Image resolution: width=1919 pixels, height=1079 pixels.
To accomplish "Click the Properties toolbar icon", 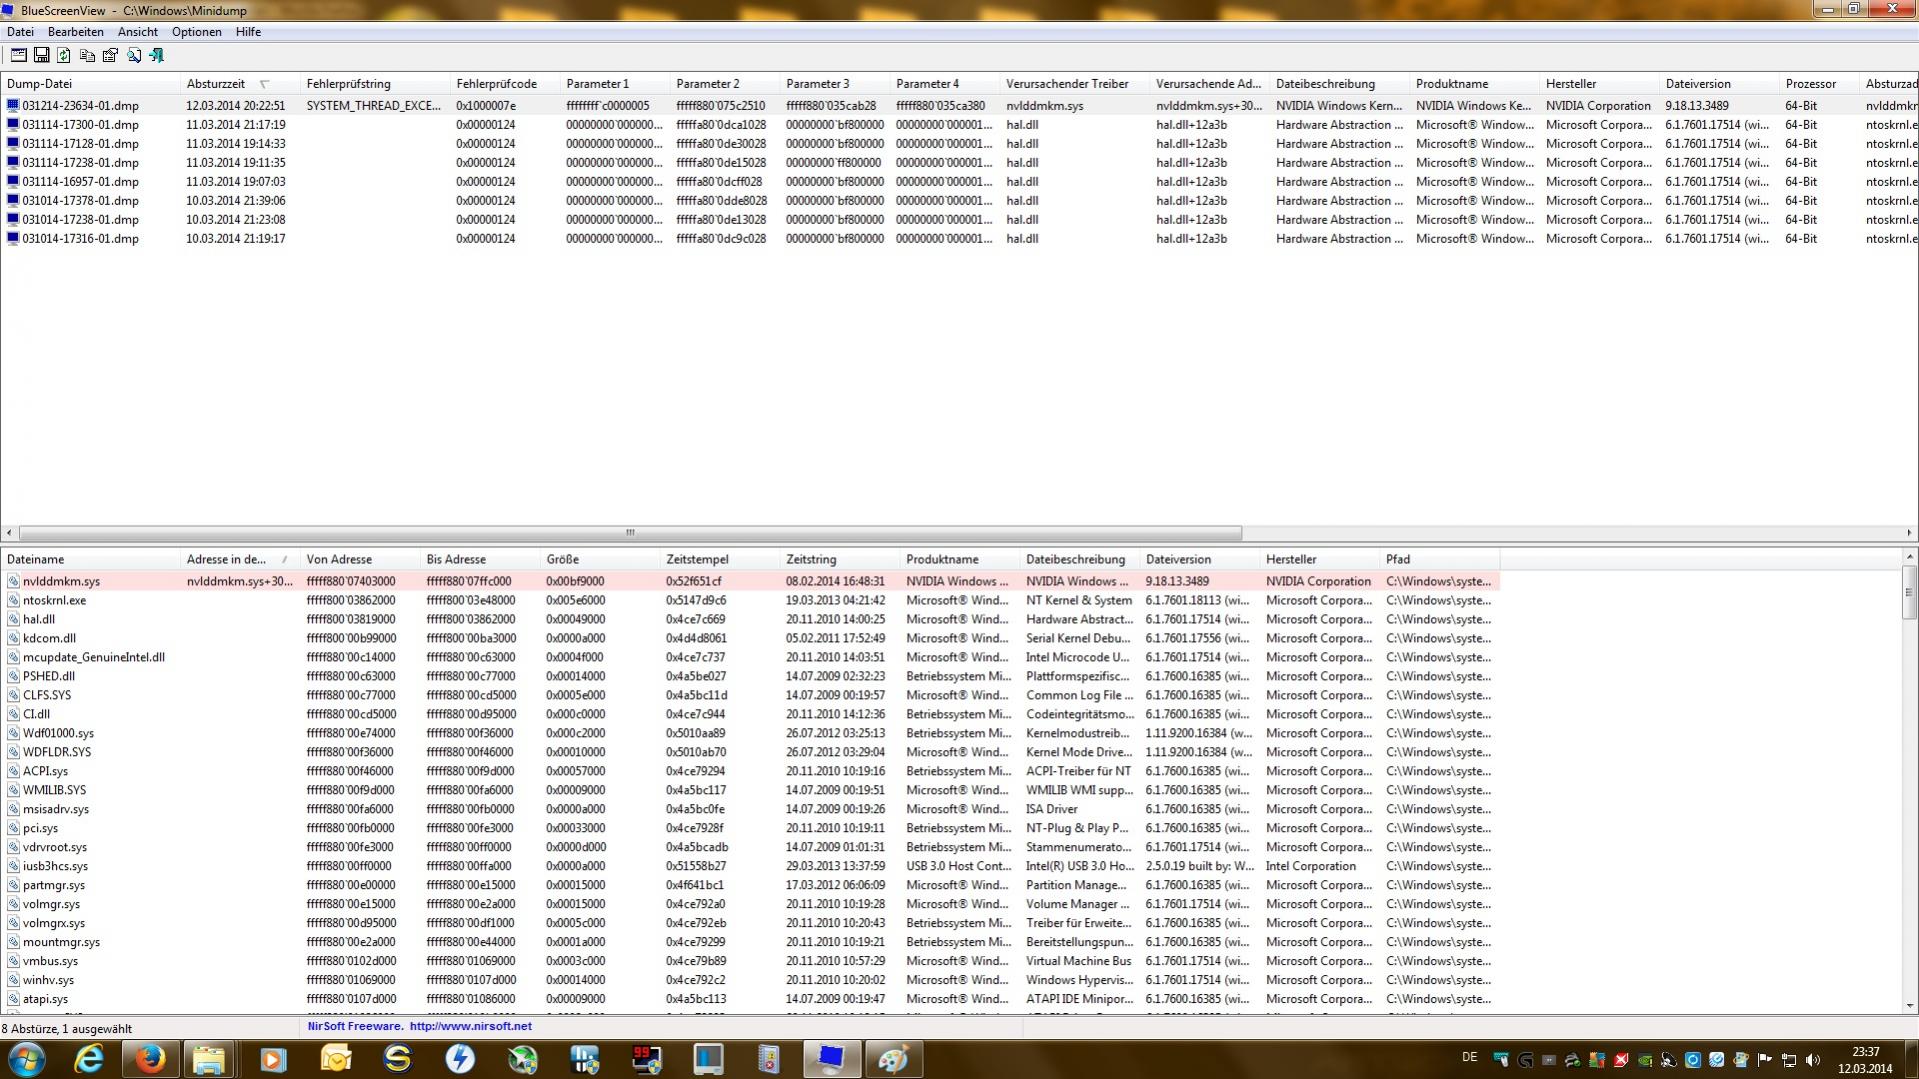I will (x=110, y=56).
